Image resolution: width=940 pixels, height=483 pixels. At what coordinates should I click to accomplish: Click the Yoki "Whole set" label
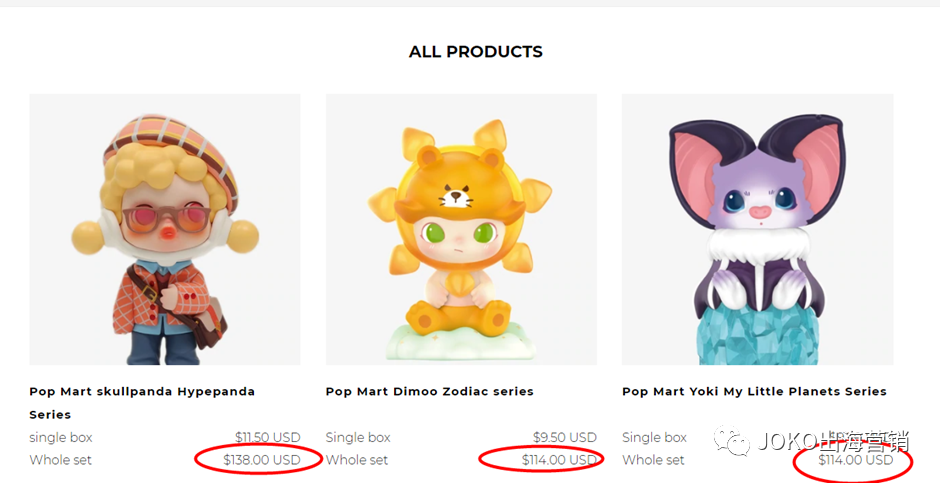coord(653,460)
